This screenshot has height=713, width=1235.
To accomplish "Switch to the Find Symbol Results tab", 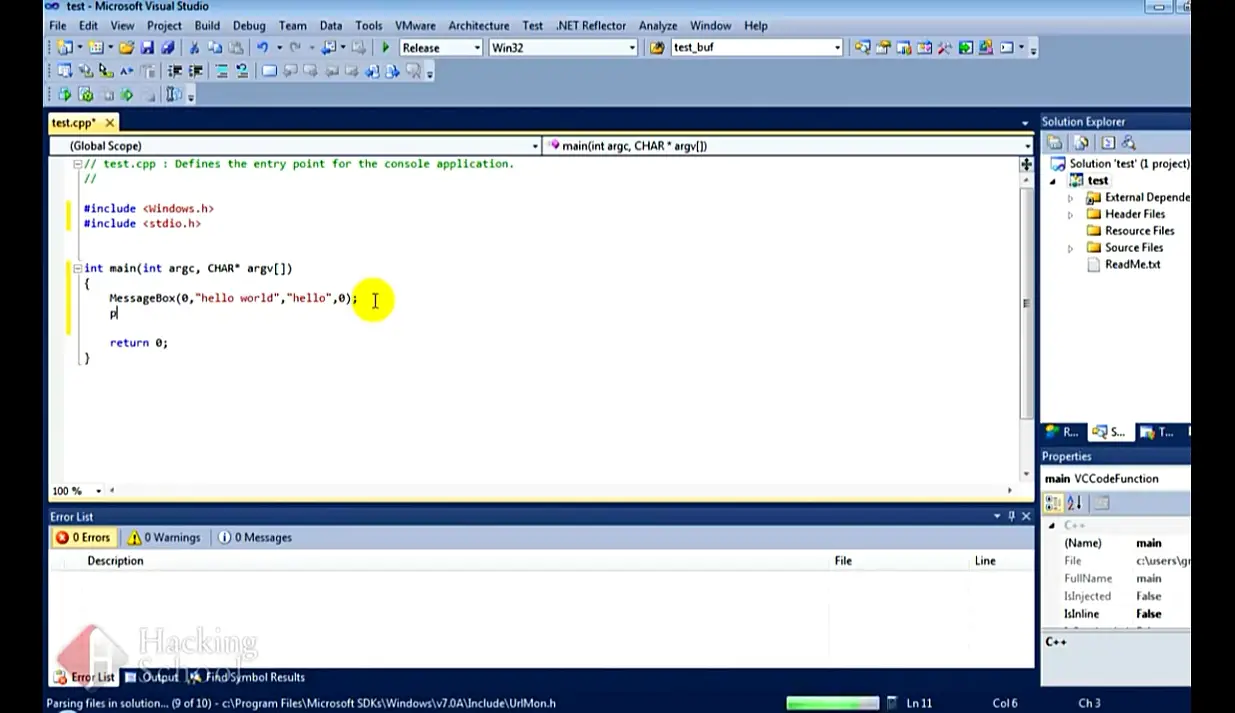I will pos(246,677).
